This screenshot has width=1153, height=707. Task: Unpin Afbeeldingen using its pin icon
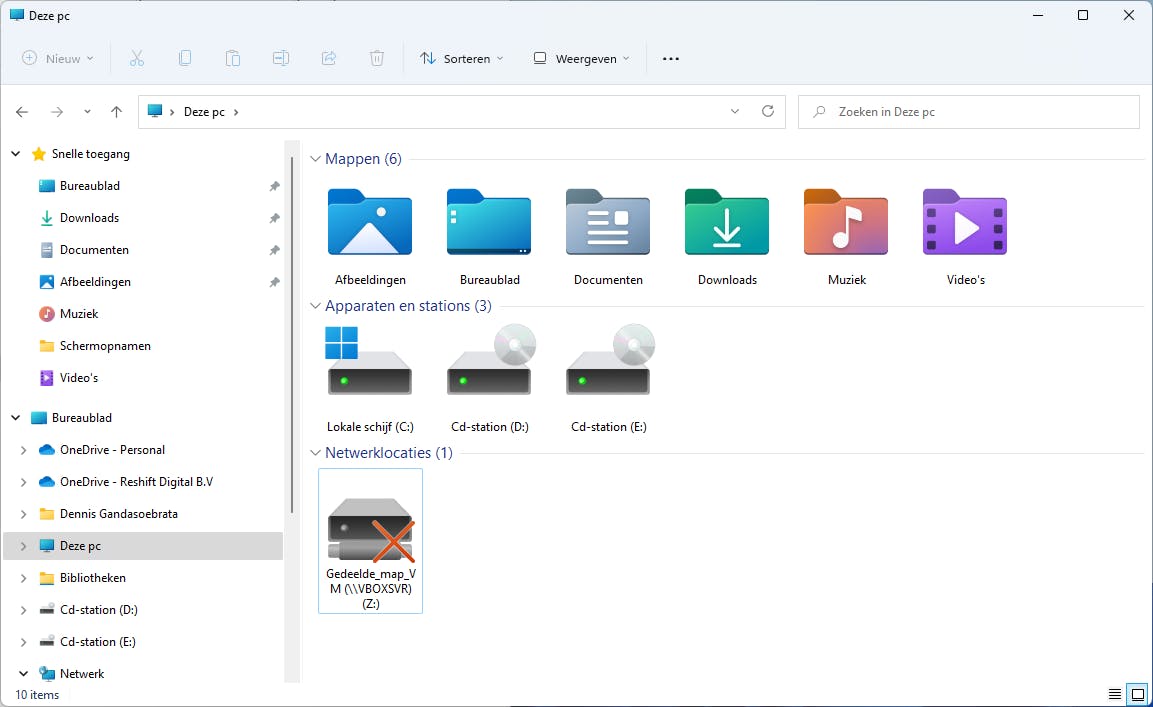tap(274, 283)
